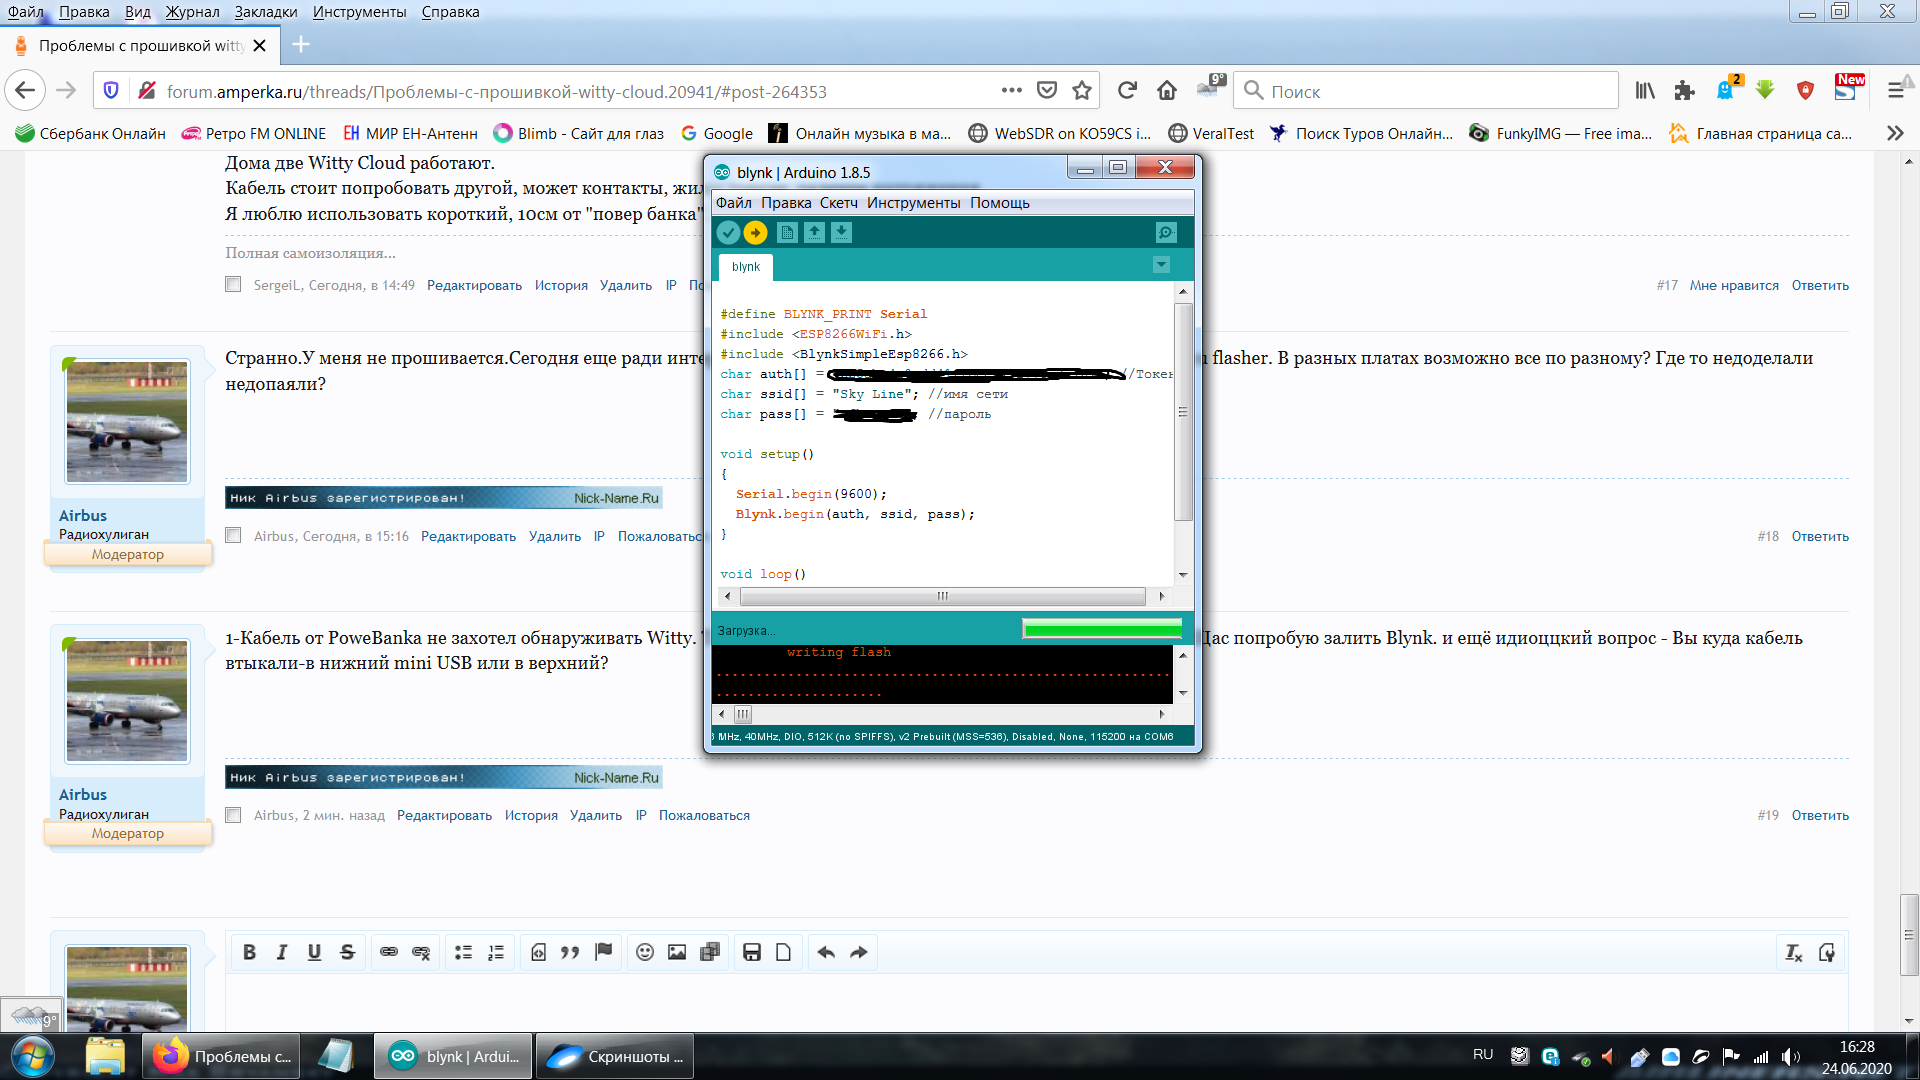
Task: Apply underline in forum editor
Action: coord(314,952)
